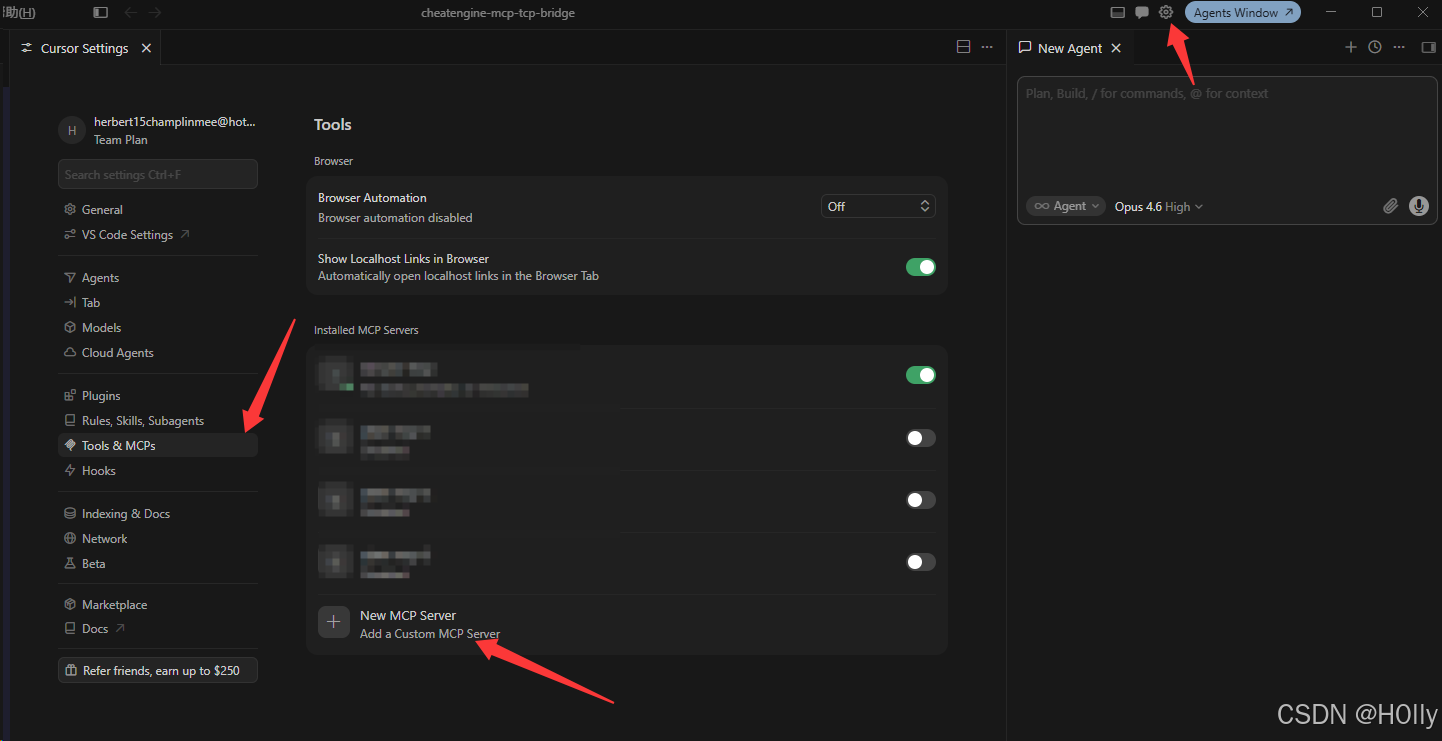This screenshot has width=1442, height=741.
Task: Minimize the Cursor window
Action: tap(1331, 13)
